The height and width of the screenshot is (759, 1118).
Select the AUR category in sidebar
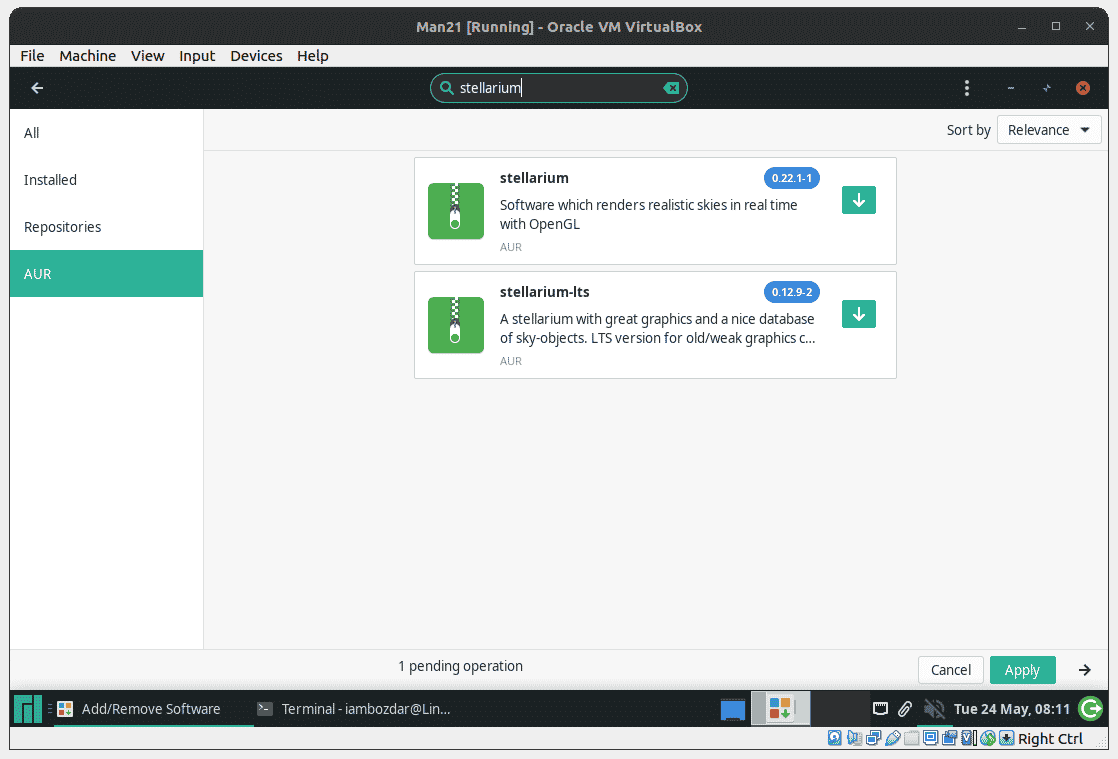point(106,274)
